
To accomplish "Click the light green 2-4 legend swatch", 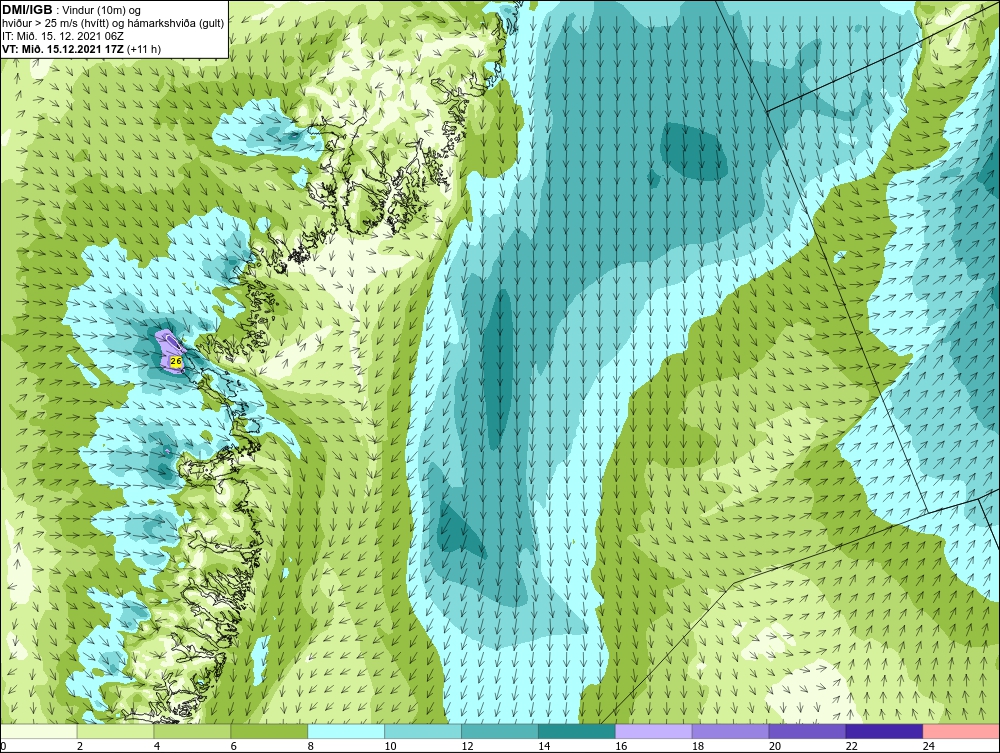I will click(115, 731).
